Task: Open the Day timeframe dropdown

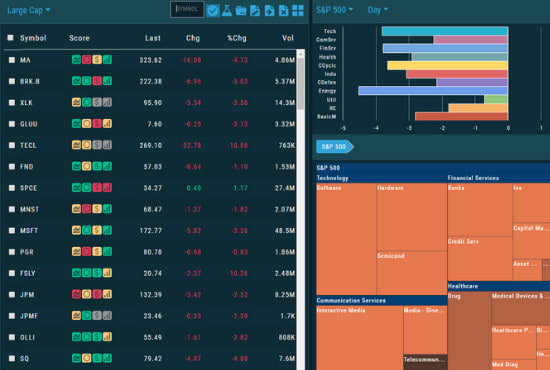Action: pos(378,10)
